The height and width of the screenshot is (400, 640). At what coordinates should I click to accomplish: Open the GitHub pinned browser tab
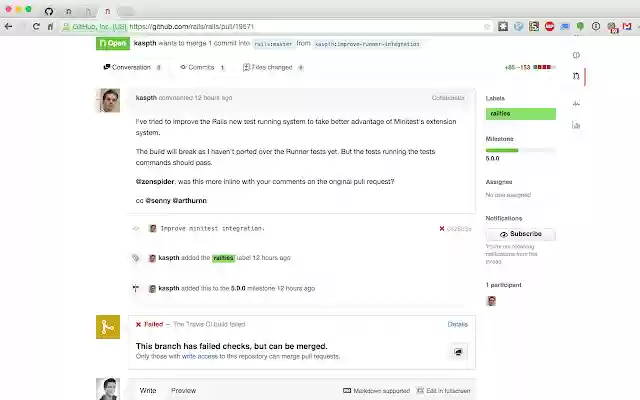tap(49, 11)
